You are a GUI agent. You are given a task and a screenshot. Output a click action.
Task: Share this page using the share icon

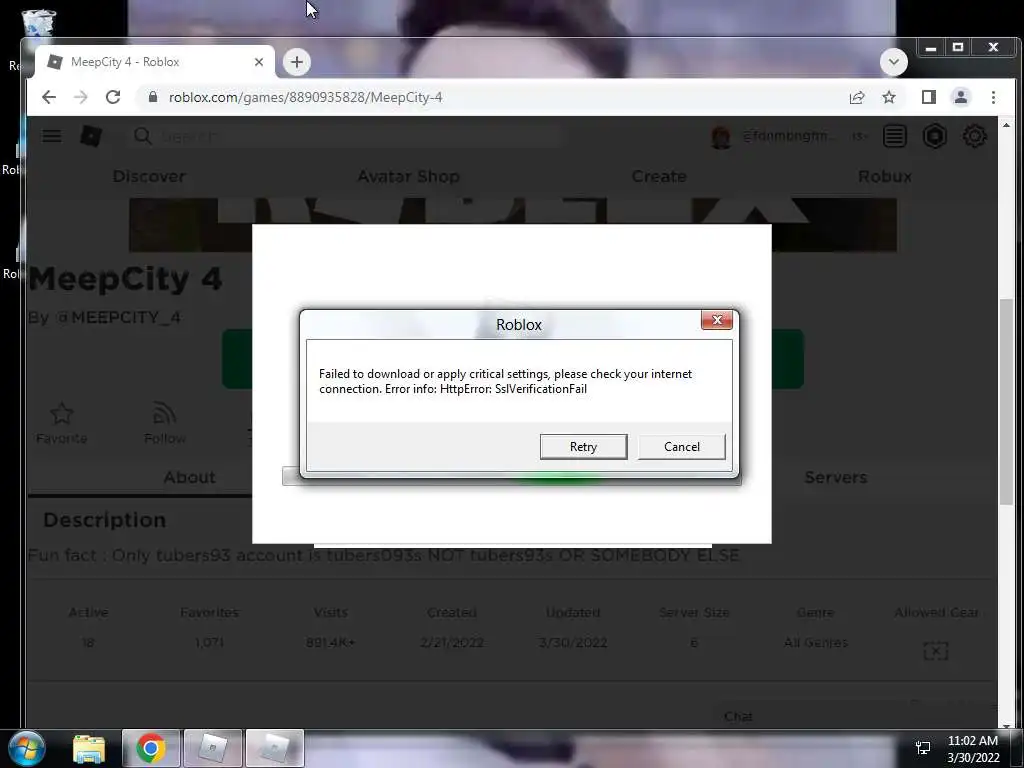[x=857, y=97]
